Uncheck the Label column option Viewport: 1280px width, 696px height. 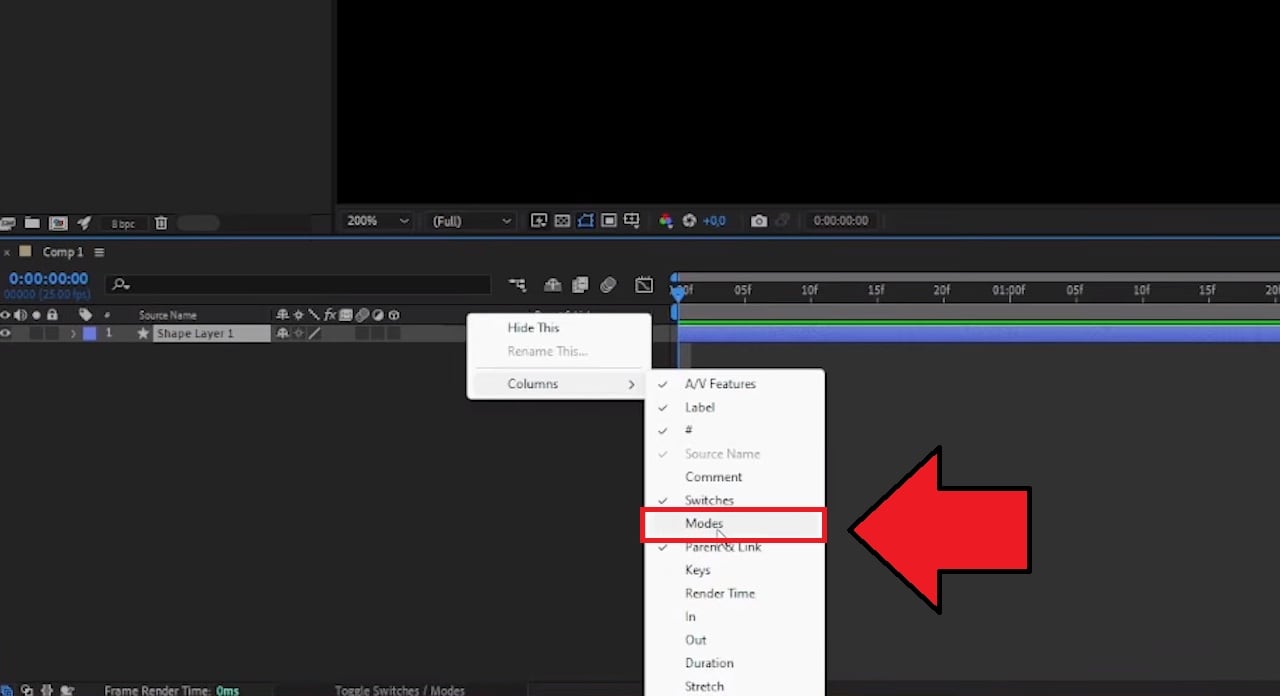(734, 407)
